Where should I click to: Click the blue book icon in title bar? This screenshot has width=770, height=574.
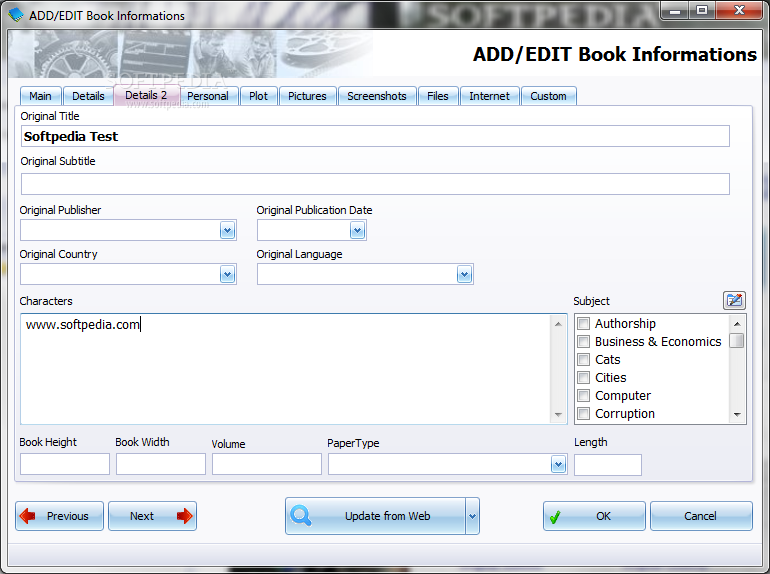tap(16, 14)
